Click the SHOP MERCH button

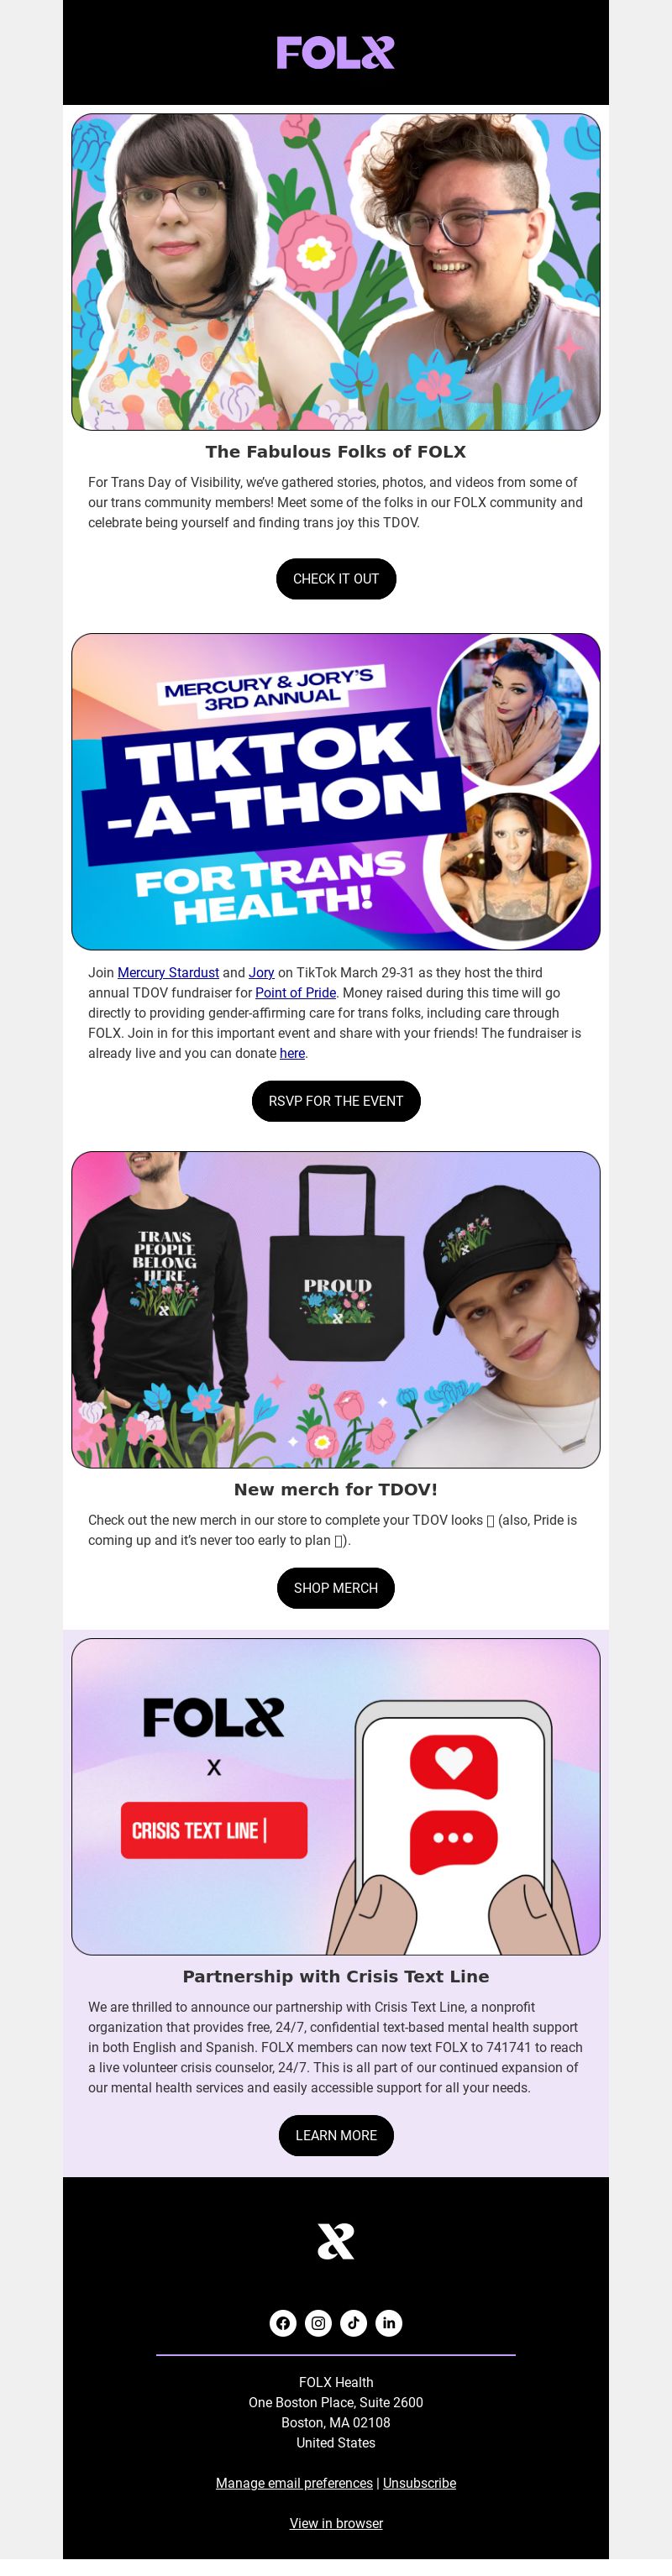(336, 1588)
